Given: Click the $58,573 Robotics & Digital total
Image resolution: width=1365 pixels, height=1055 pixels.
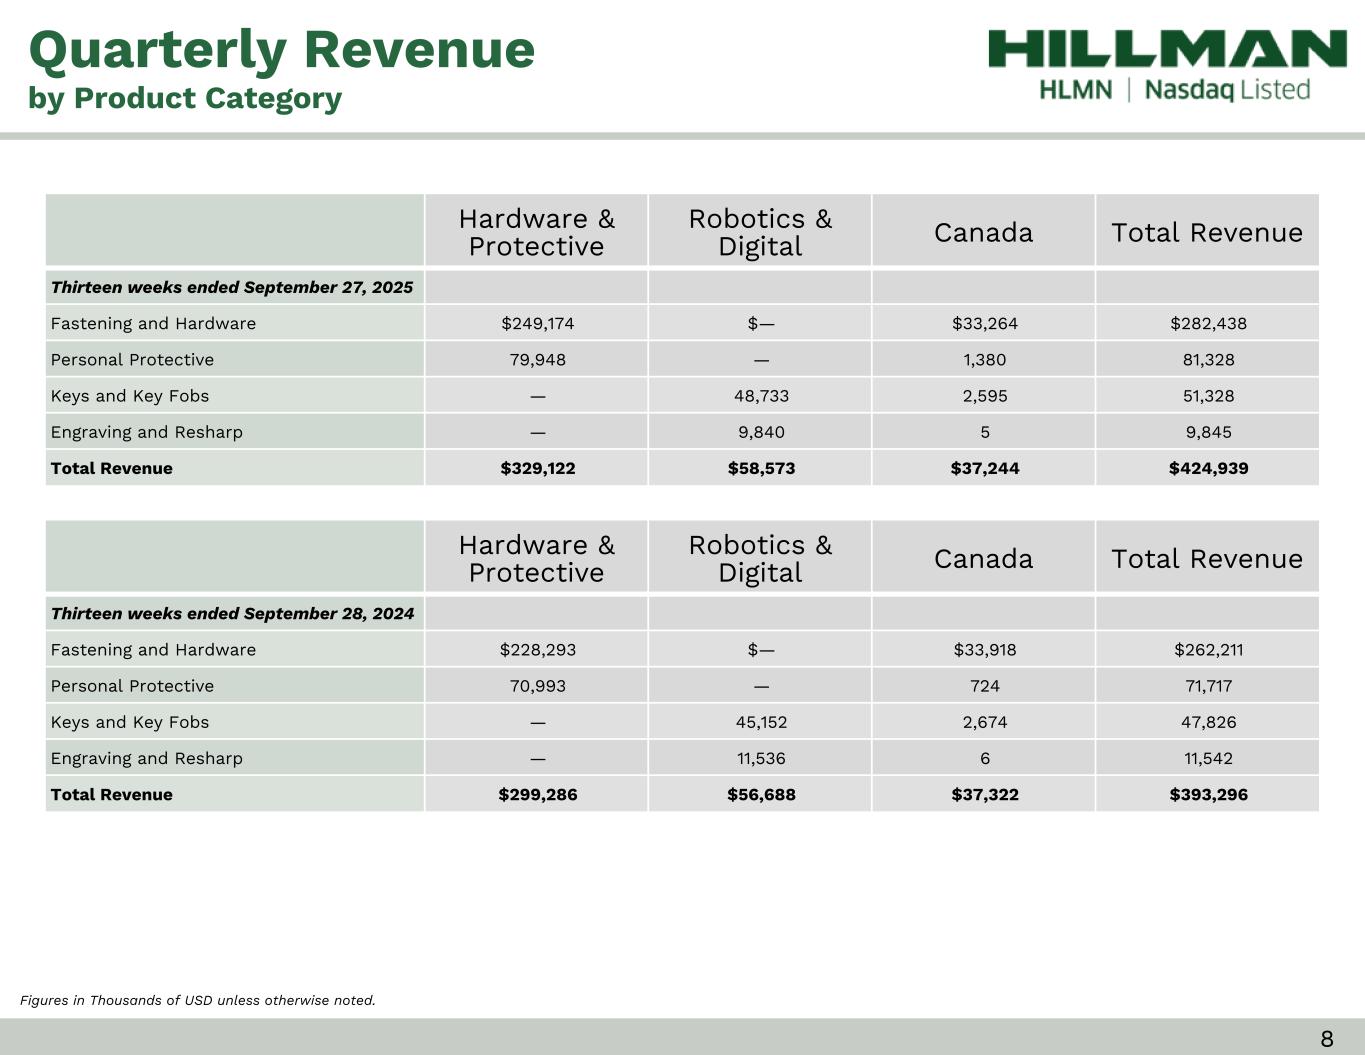Looking at the screenshot, I should [x=761, y=468].
